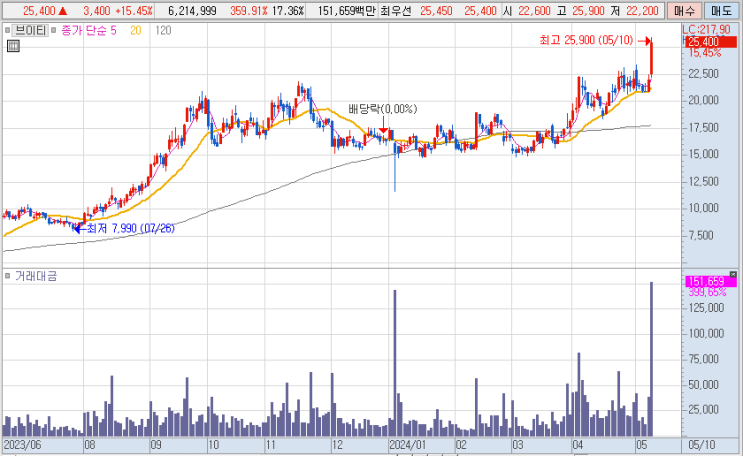The width and height of the screenshot is (743, 456).
Task: Select the 120-day moving average label
Action: (163, 31)
